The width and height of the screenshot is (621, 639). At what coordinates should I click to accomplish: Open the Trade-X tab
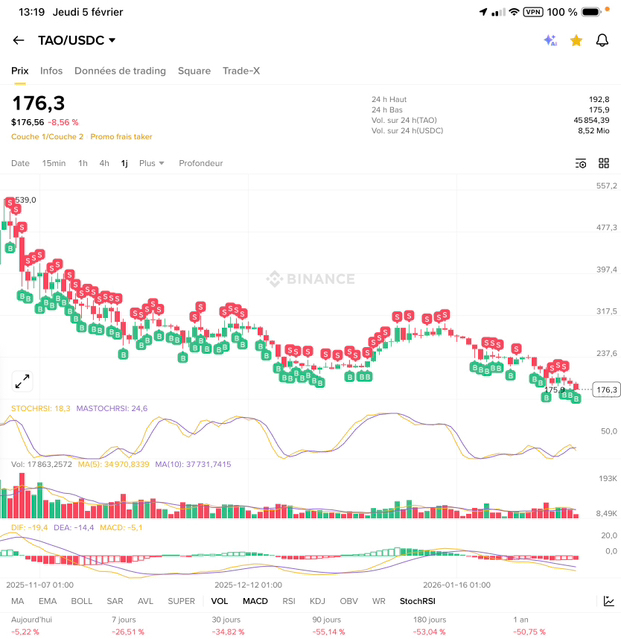click(241, 71)
